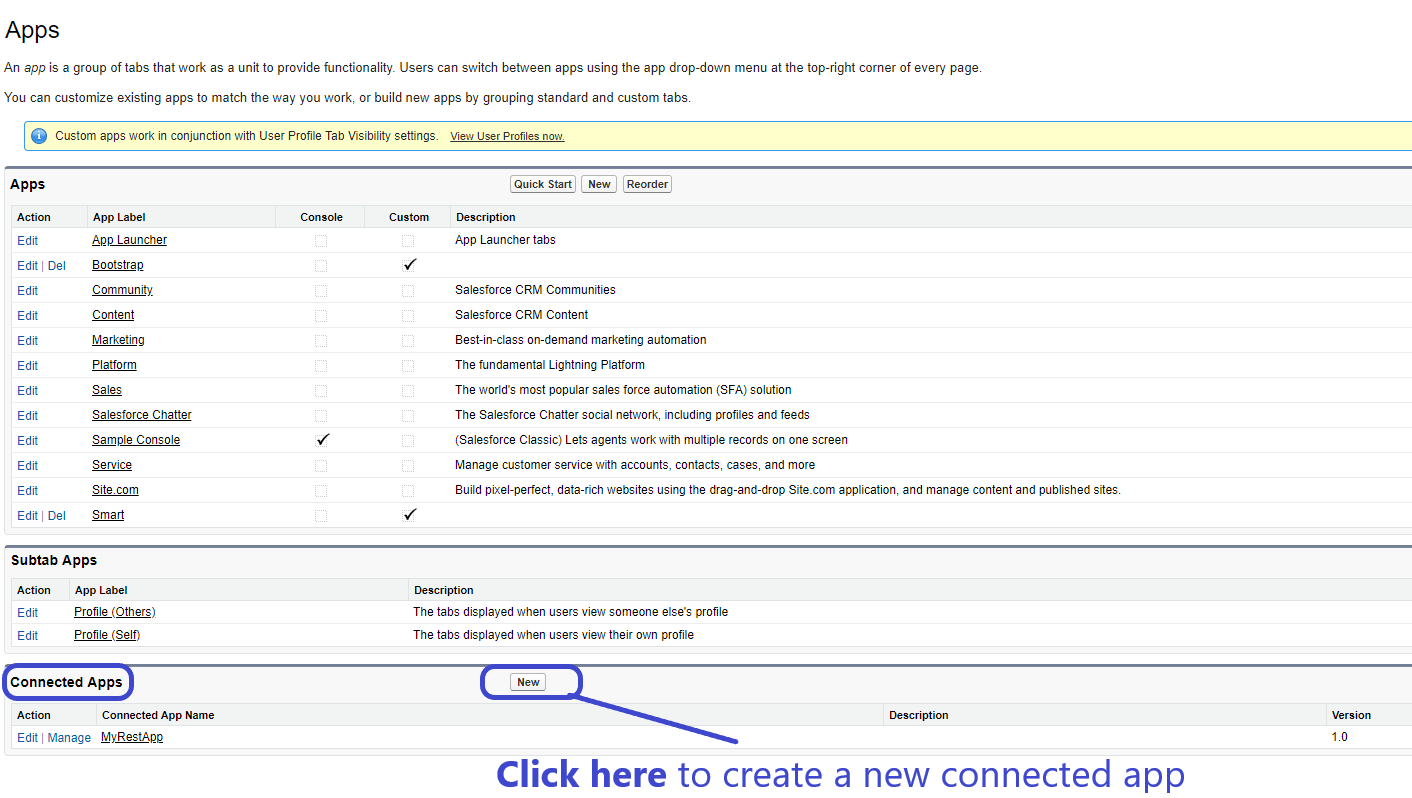Open the View User Profiles now link
This screenshot has height=798, width=1412.
pyautogui.click(x=507, y=136)
